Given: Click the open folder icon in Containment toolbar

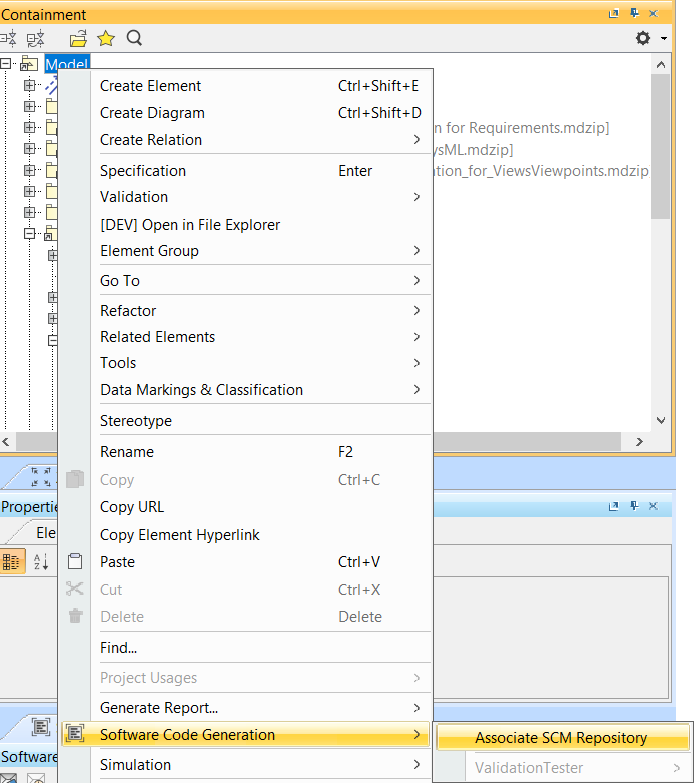Looking at the screenshot, I should pyautogui.click(x=78, y=38).
